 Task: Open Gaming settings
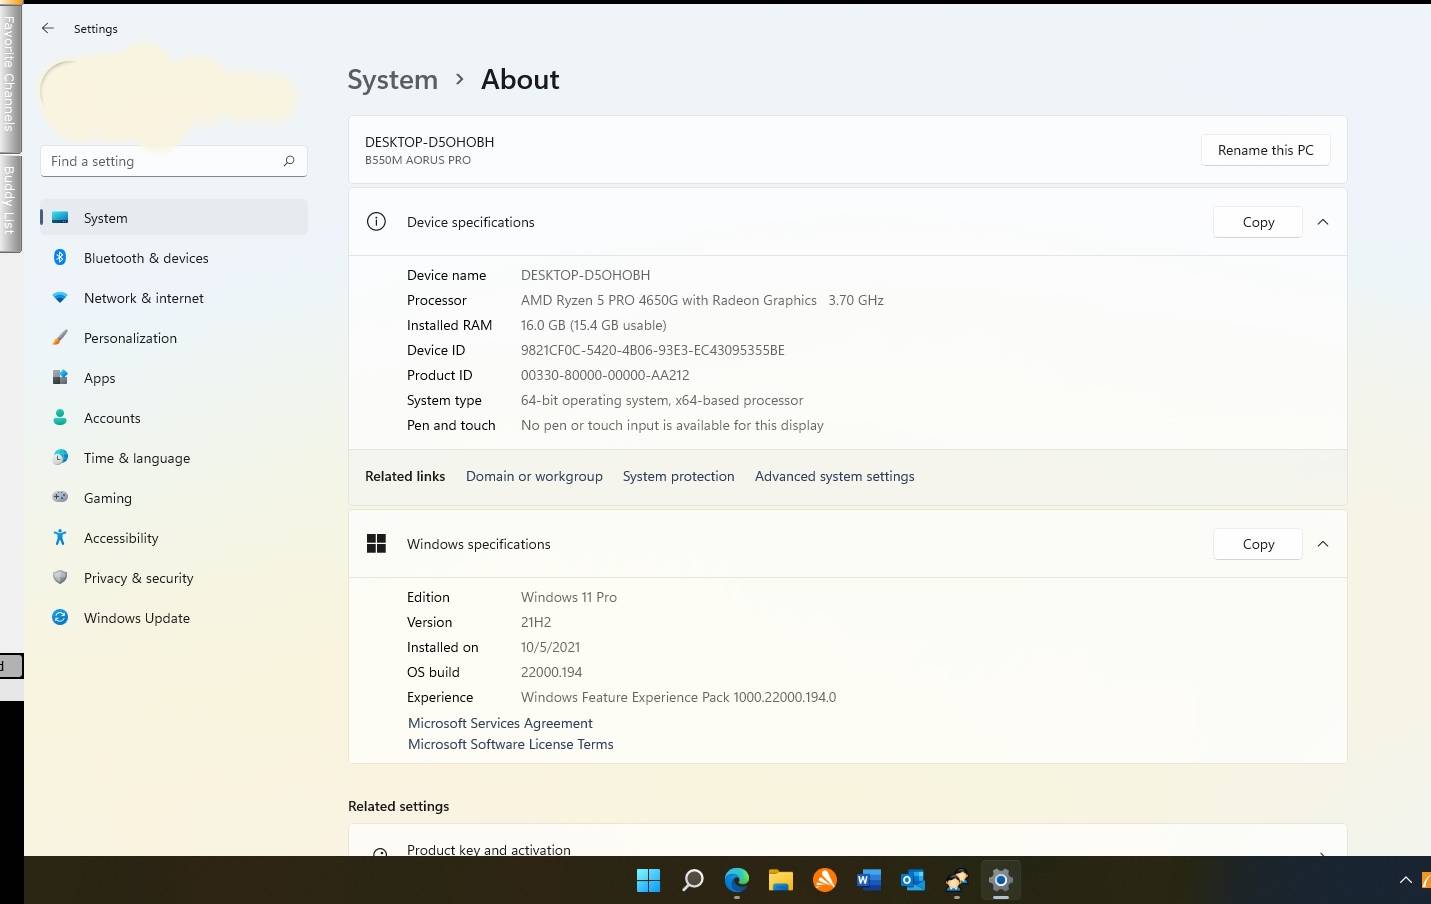[x=174, y=497]
